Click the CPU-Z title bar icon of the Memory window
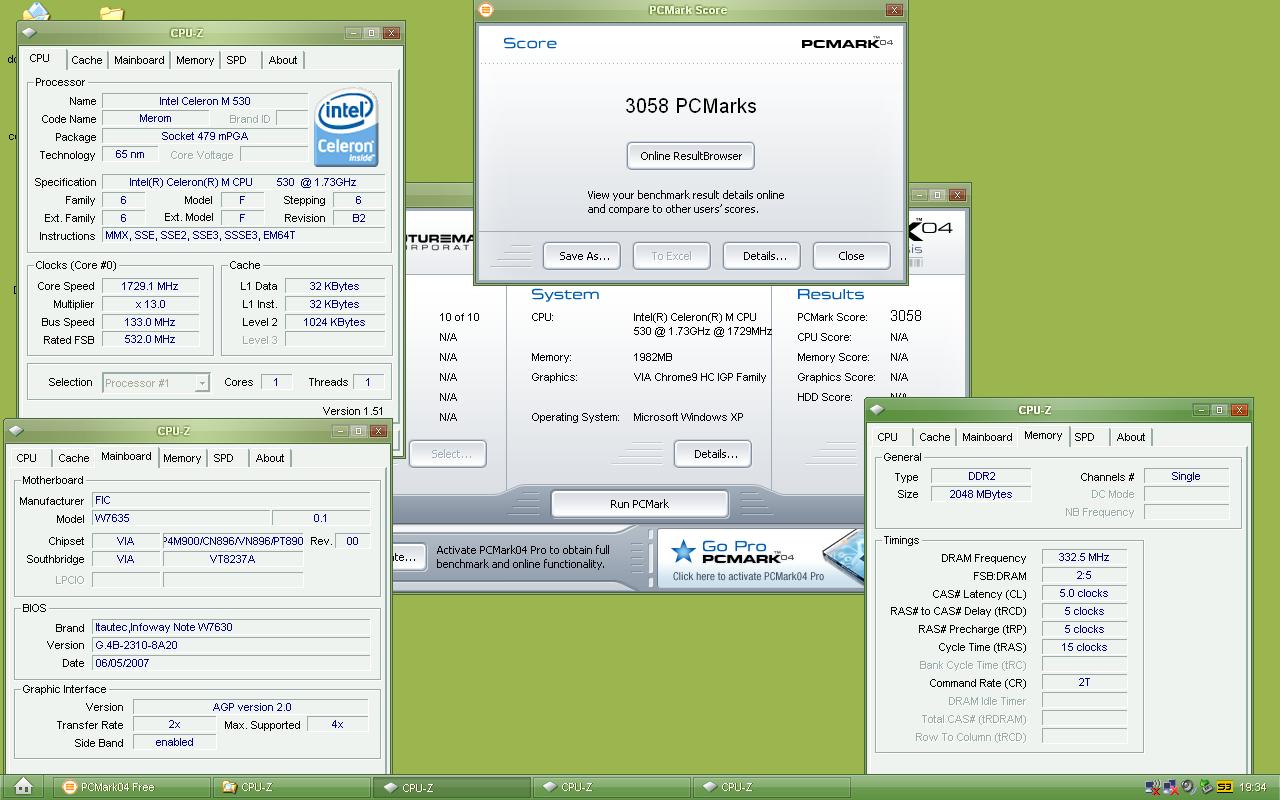 pos(877,410)
